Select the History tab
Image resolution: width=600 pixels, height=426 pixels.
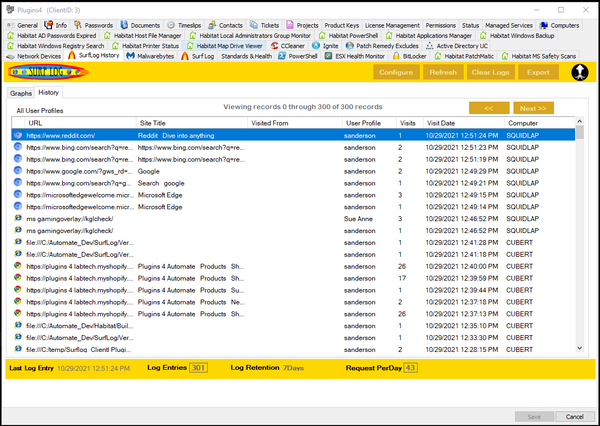click(x=48, y=92)
